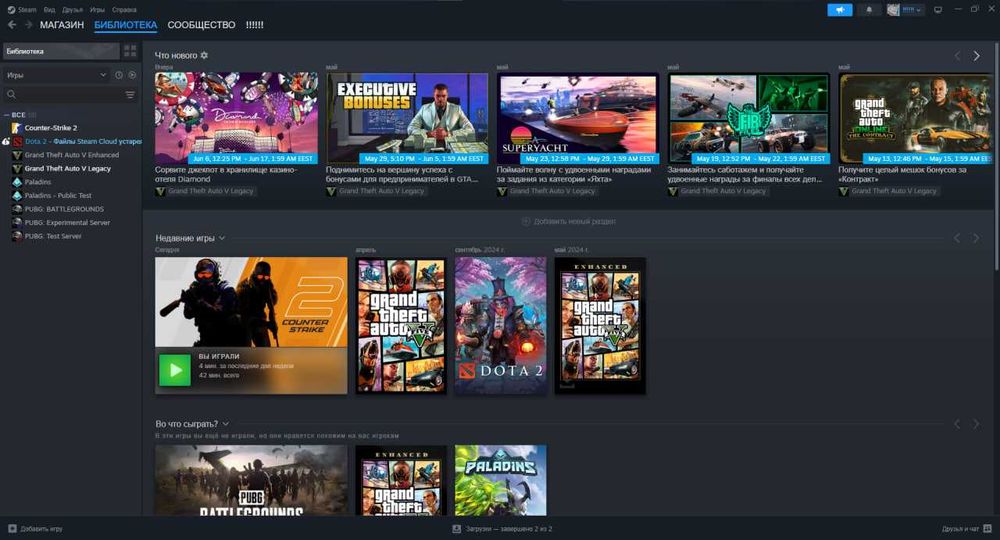Open the downloads icon in the status bar

pyautogui.click(x=457, y=529)
